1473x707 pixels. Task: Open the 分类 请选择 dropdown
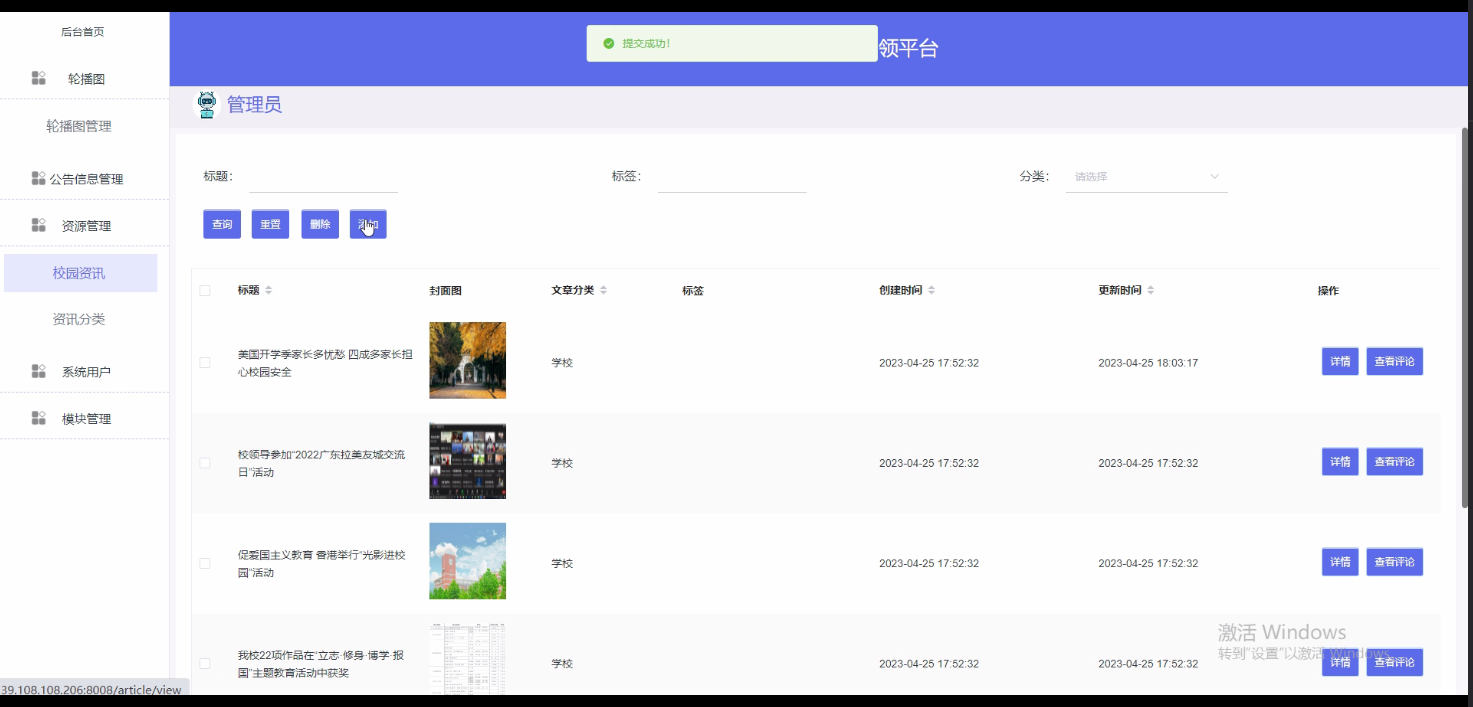pyautogui.click(x=1146, y=177)
